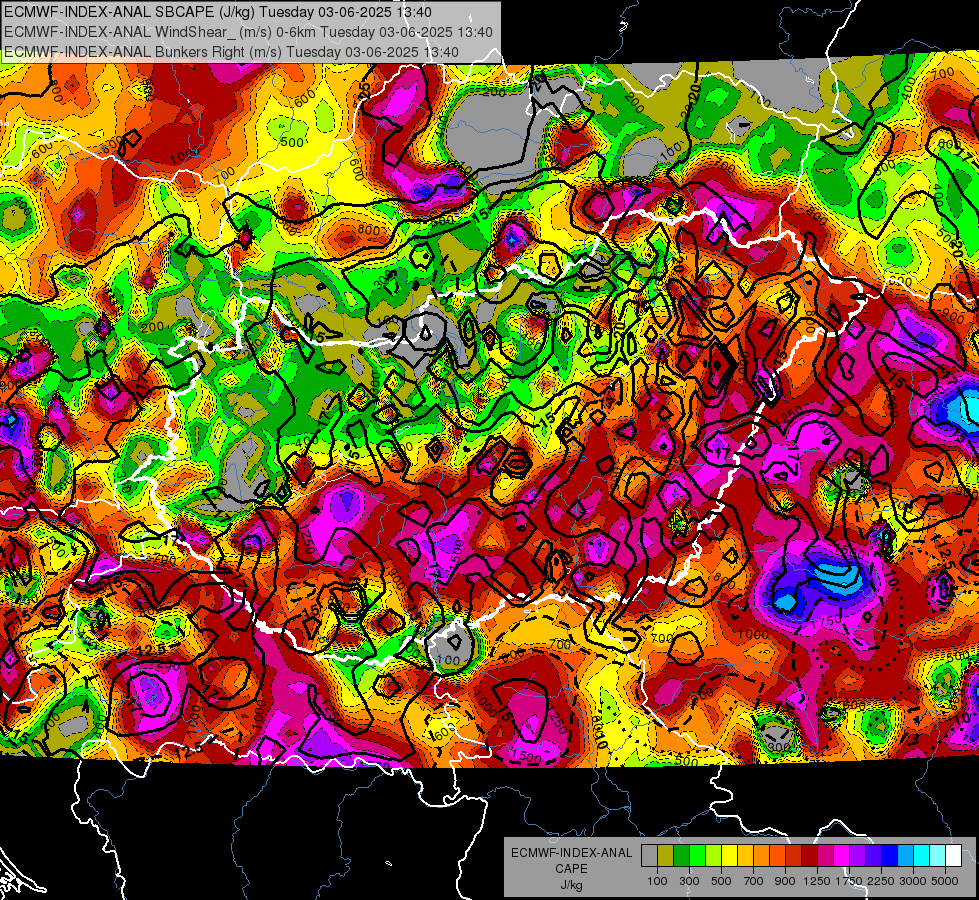Click the legend tick value 100
The image size is (979, 900).
pos(657,881)
